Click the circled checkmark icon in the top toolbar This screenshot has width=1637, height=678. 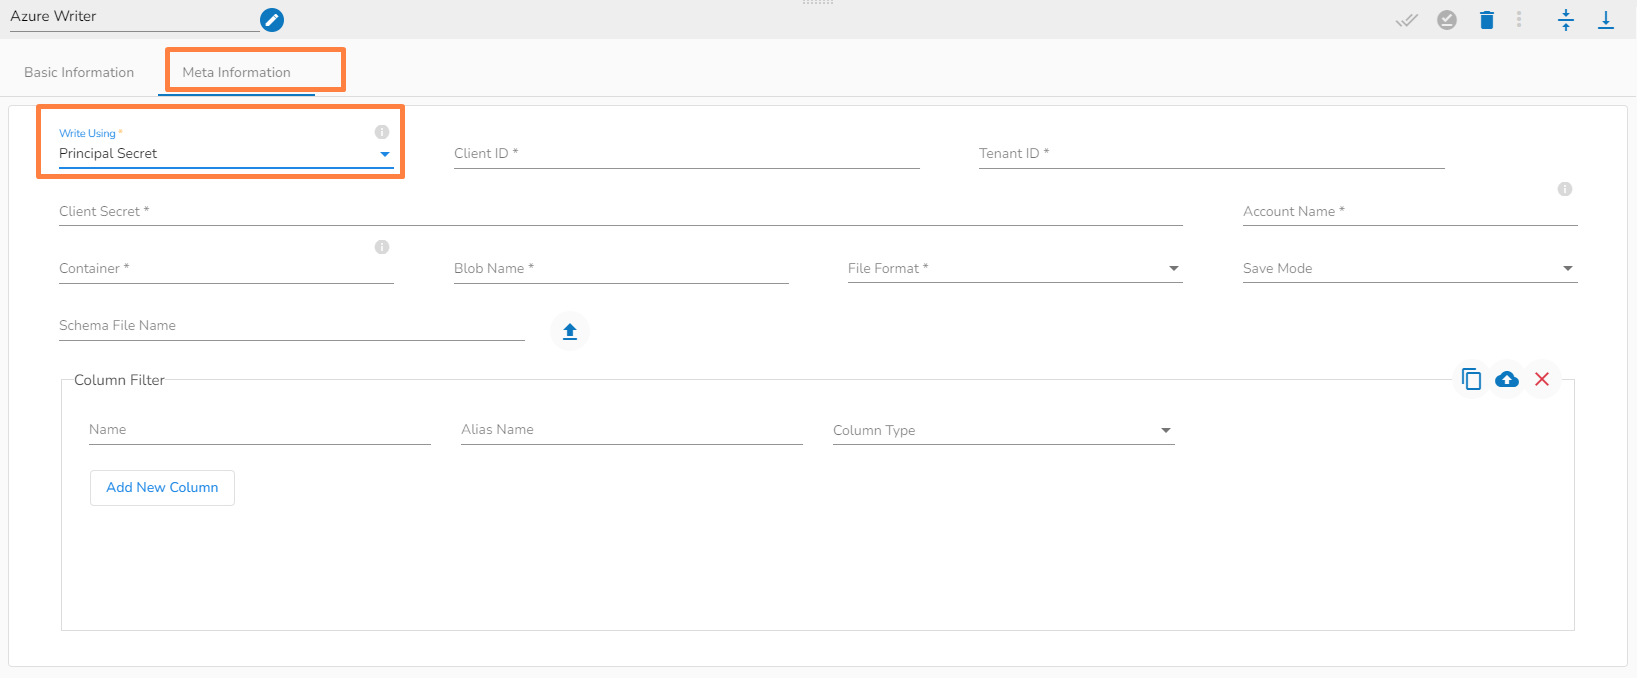(1447, 20)
